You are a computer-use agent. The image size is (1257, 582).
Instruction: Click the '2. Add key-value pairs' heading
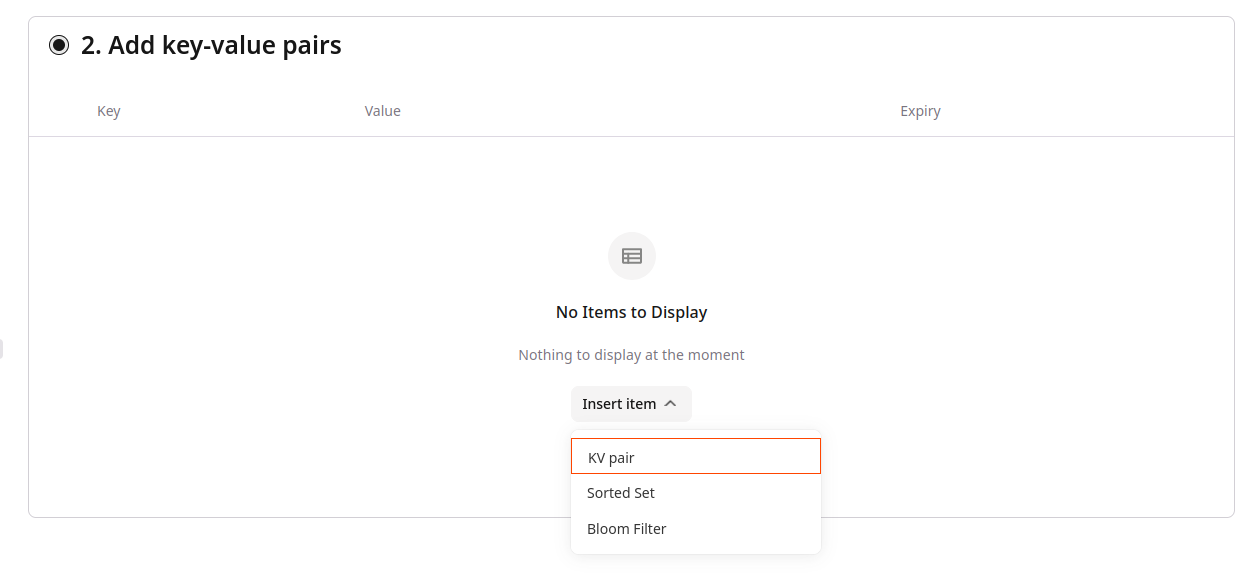point(211,45)
